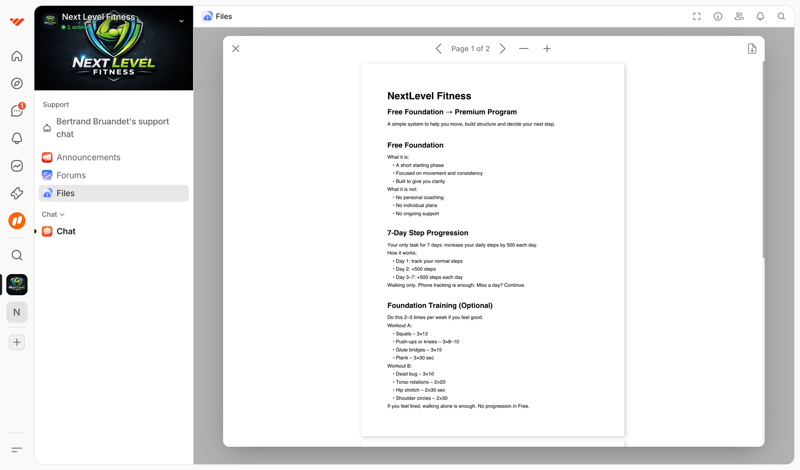The width and height of the screenshot is (800, 470).
Task: Open the menu lines icon at bottom
Action: click(x=17, y=450)
